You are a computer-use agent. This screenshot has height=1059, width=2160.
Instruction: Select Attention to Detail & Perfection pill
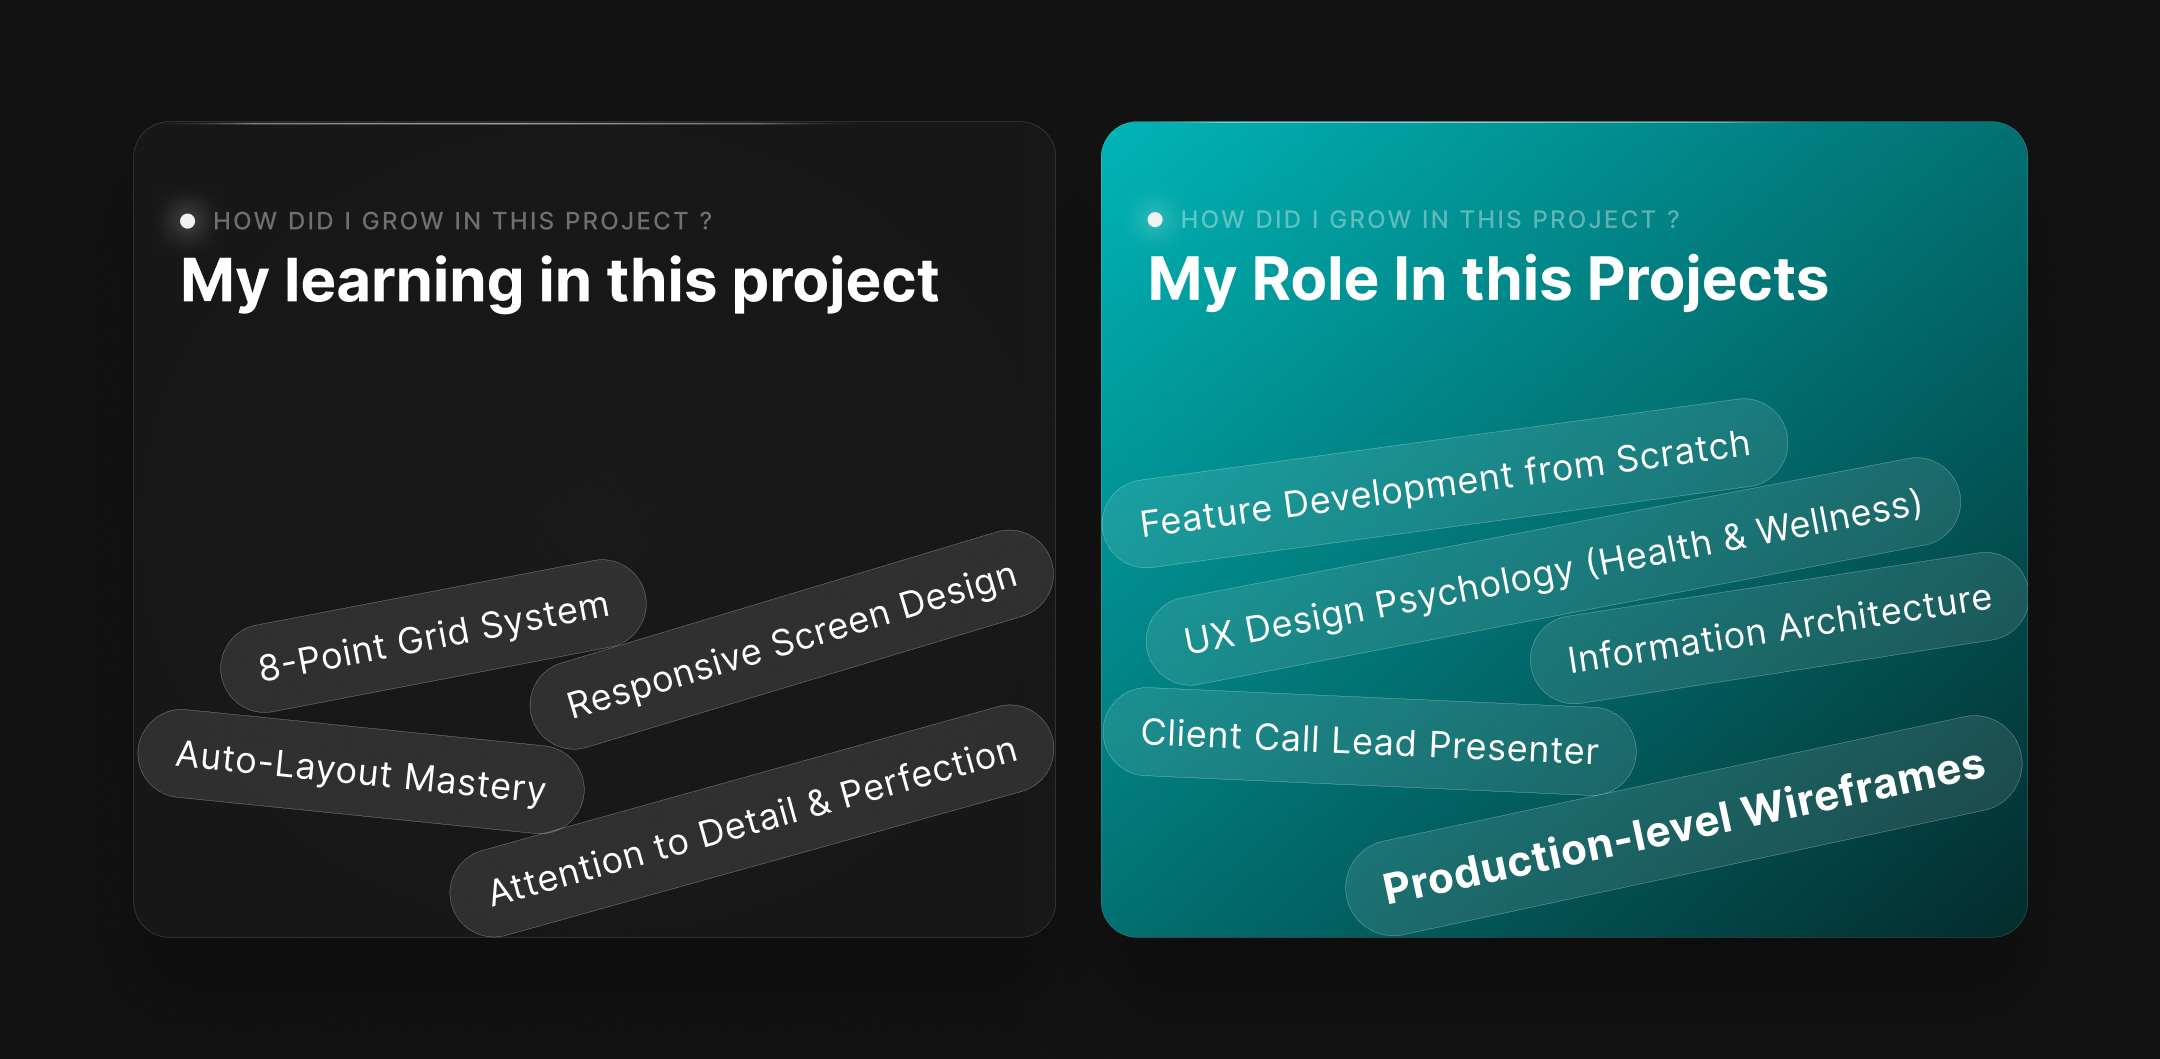(752, 821)
